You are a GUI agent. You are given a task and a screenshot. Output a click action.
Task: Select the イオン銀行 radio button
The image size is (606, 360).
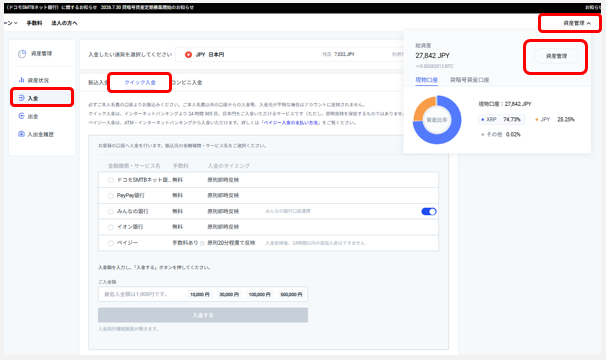(111, 227)
